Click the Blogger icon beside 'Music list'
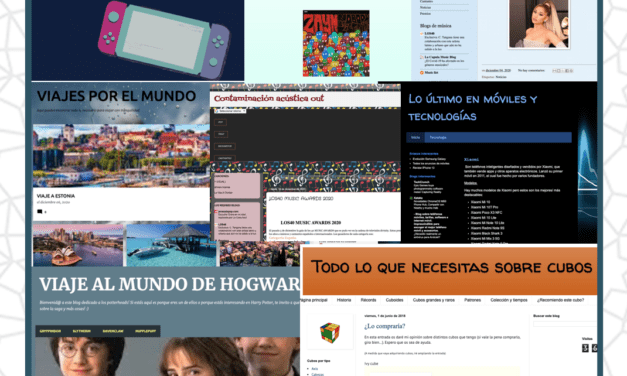This screenshot has height=376, width=627. point(421,72)
